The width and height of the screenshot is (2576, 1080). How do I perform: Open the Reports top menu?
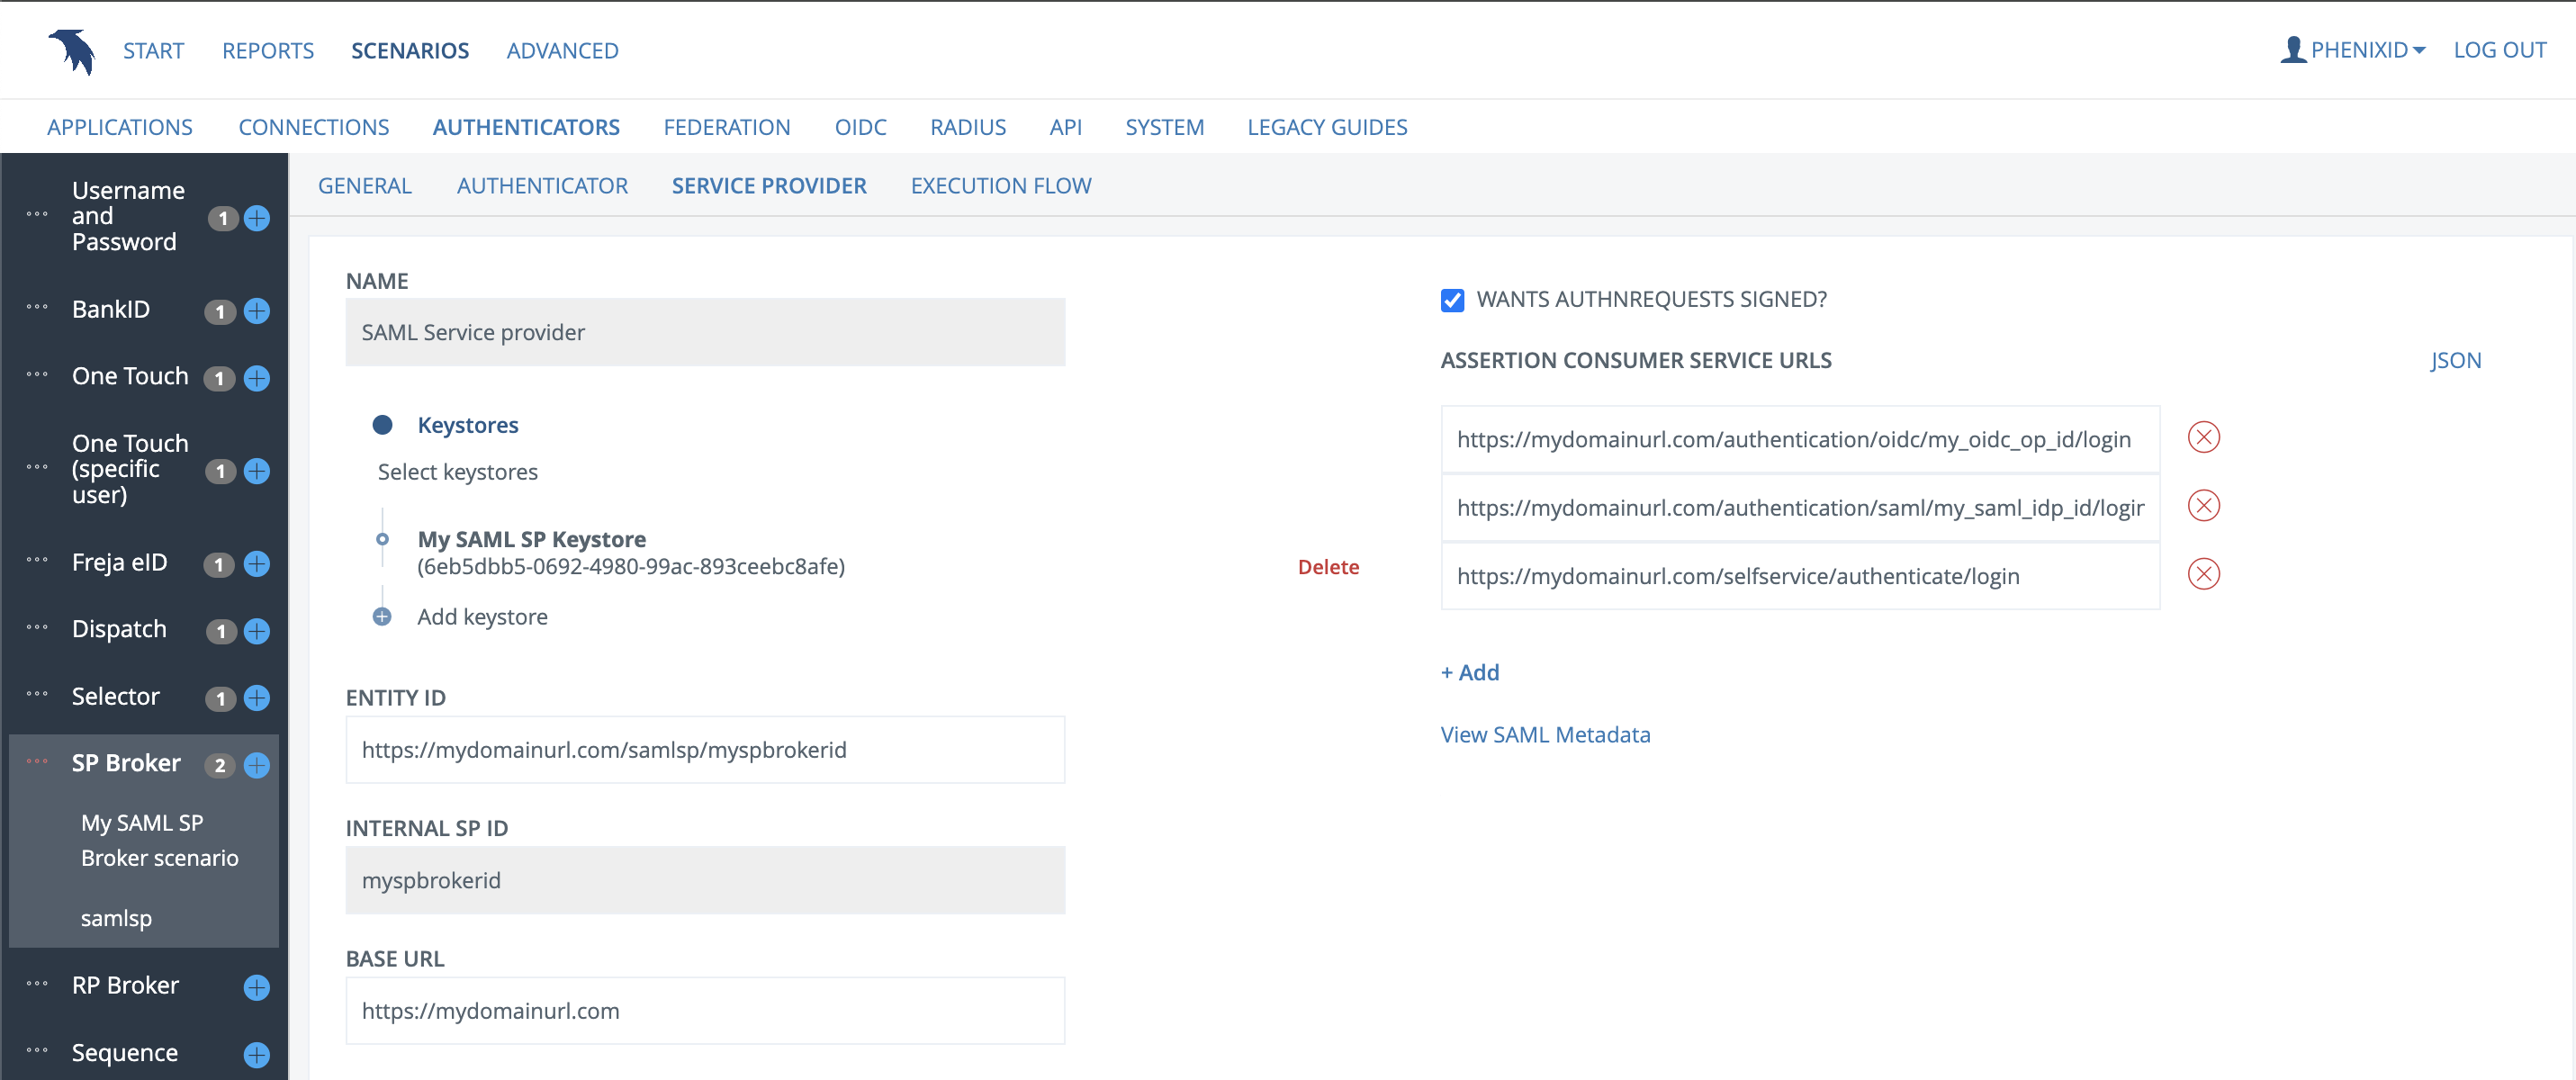268,50
